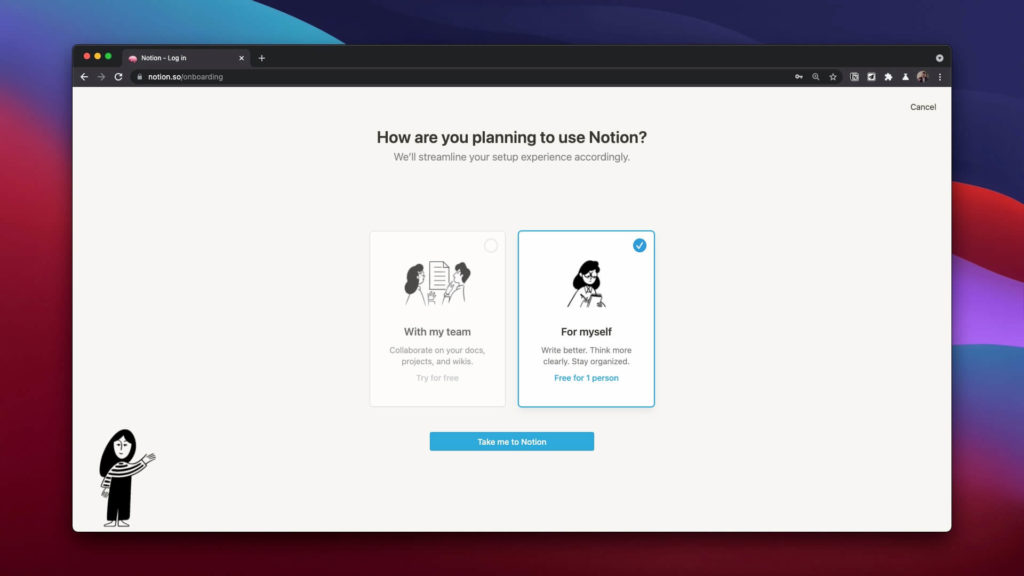Open the Extensions puzzle piece menu
The image size is (1024, 576).
[x=888, y=76]
